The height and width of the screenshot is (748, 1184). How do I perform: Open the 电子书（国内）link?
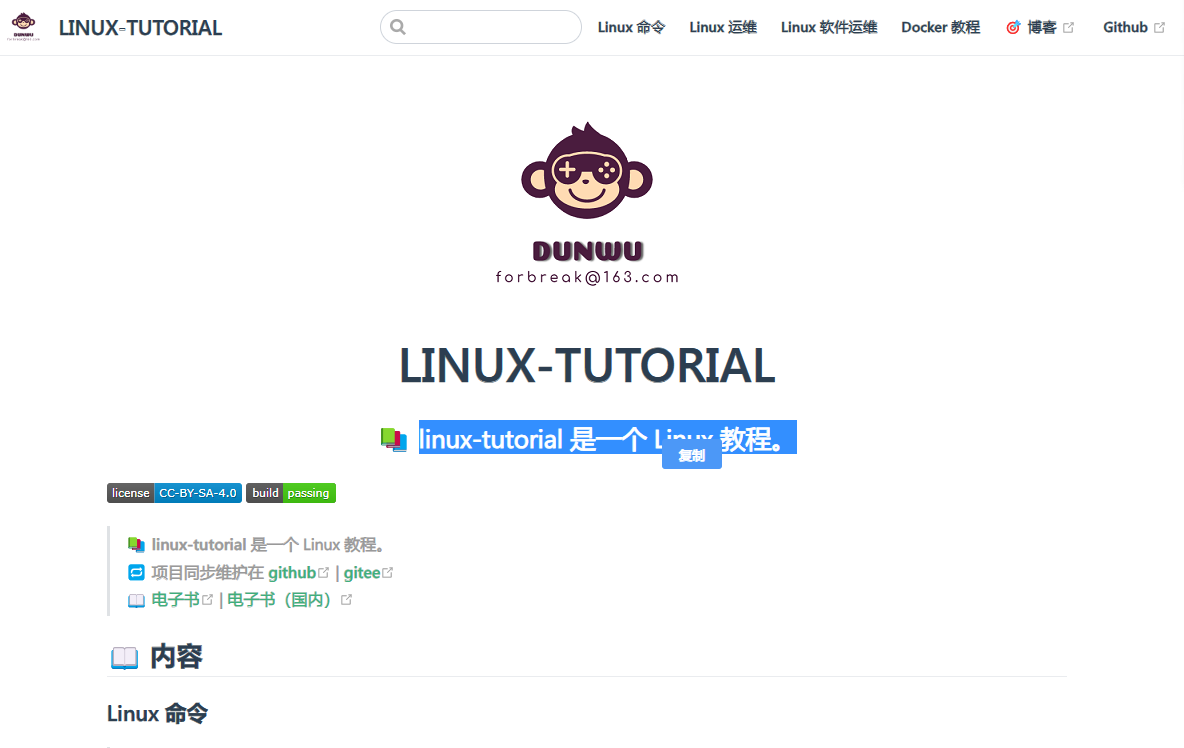pos(279,599)
